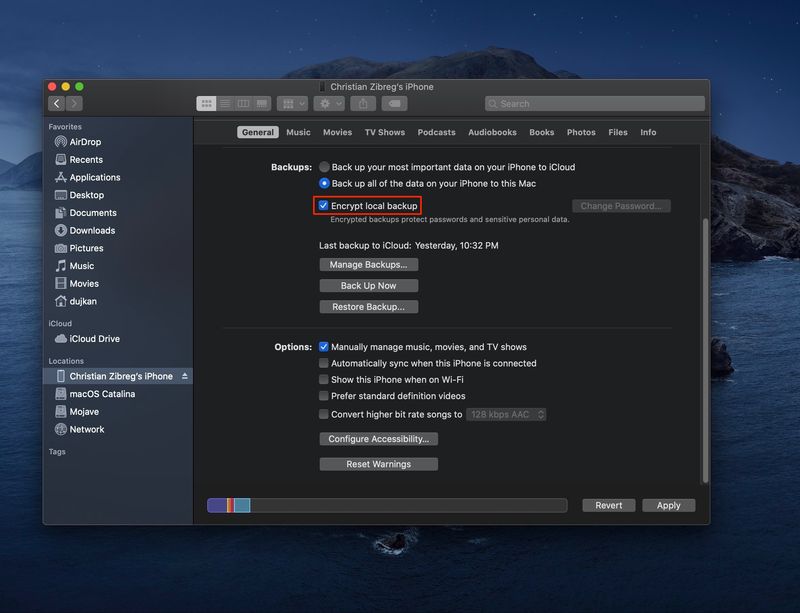Click the Change Password button

tap(621, 206)
